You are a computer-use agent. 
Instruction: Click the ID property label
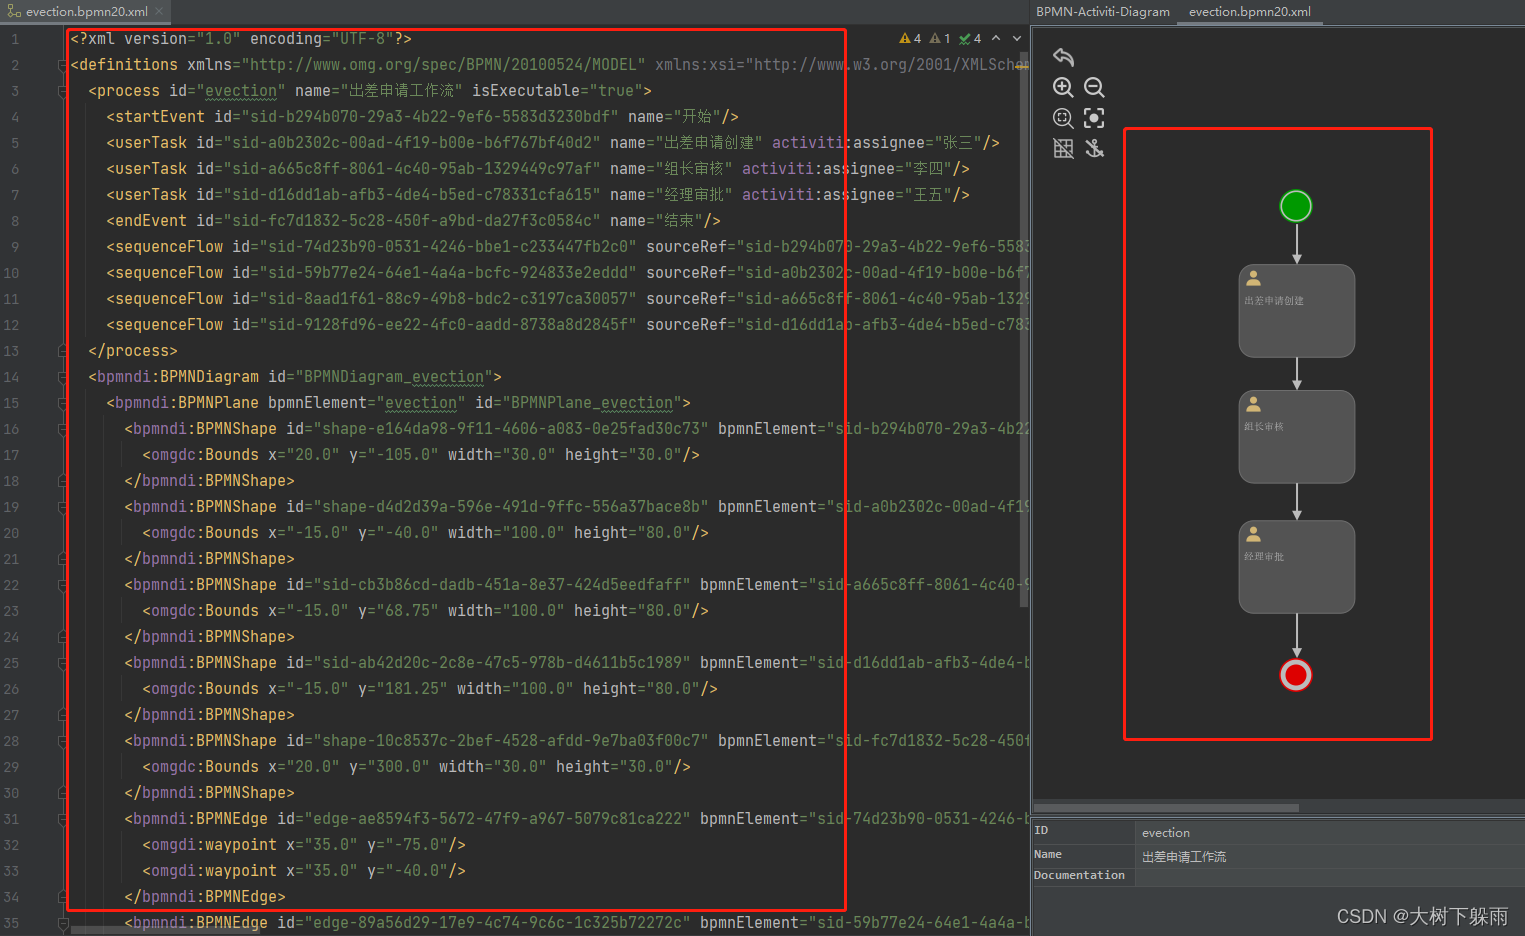coord(1041,830)
